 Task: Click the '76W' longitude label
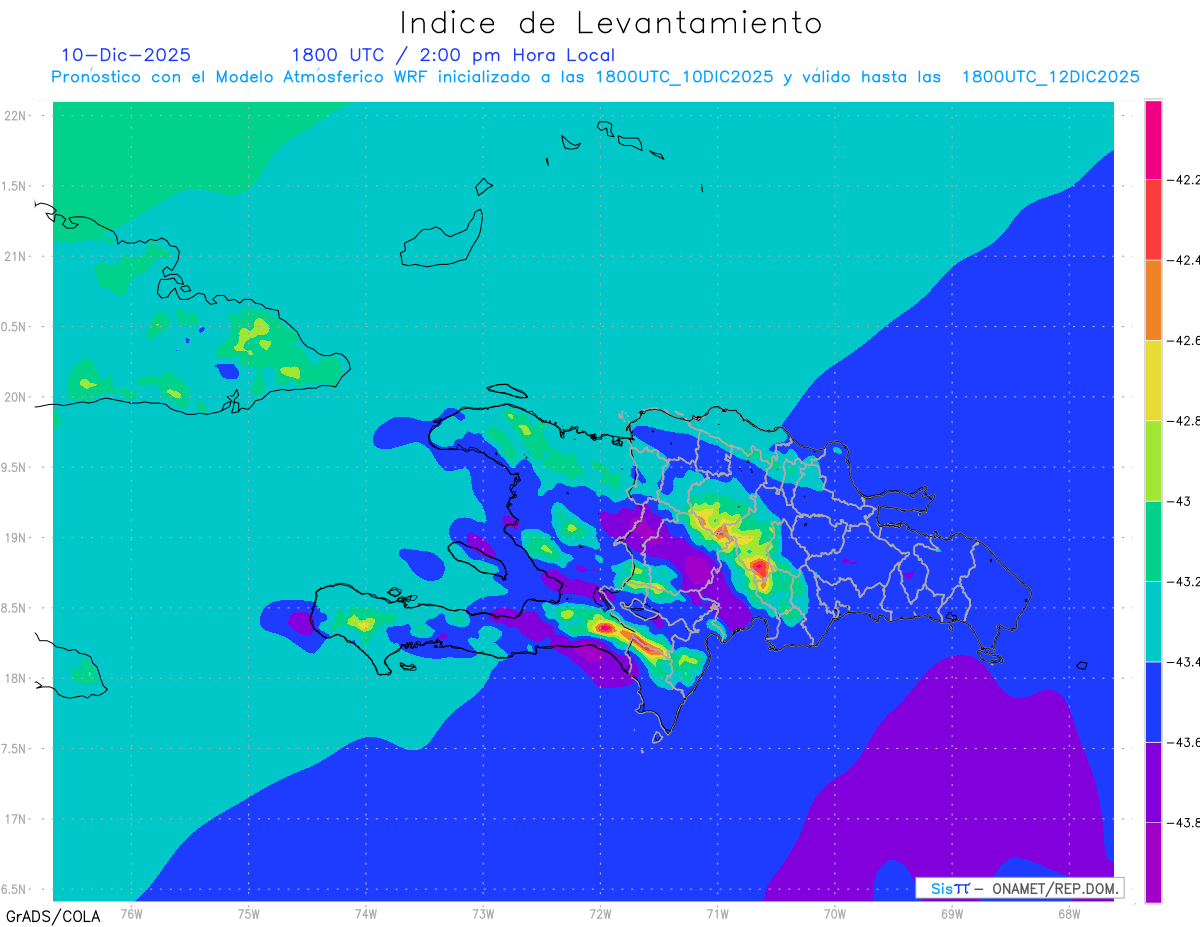(131, 913)
